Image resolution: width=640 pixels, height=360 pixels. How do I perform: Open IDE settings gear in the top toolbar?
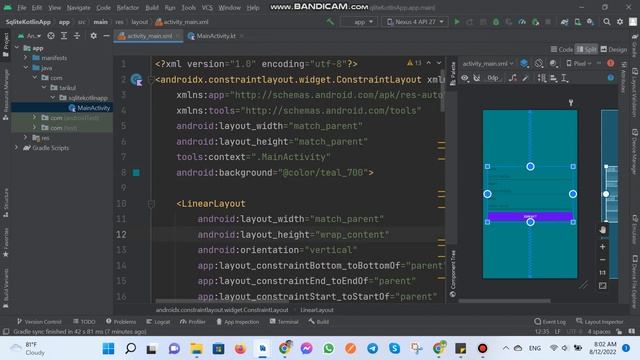[620, 22]
